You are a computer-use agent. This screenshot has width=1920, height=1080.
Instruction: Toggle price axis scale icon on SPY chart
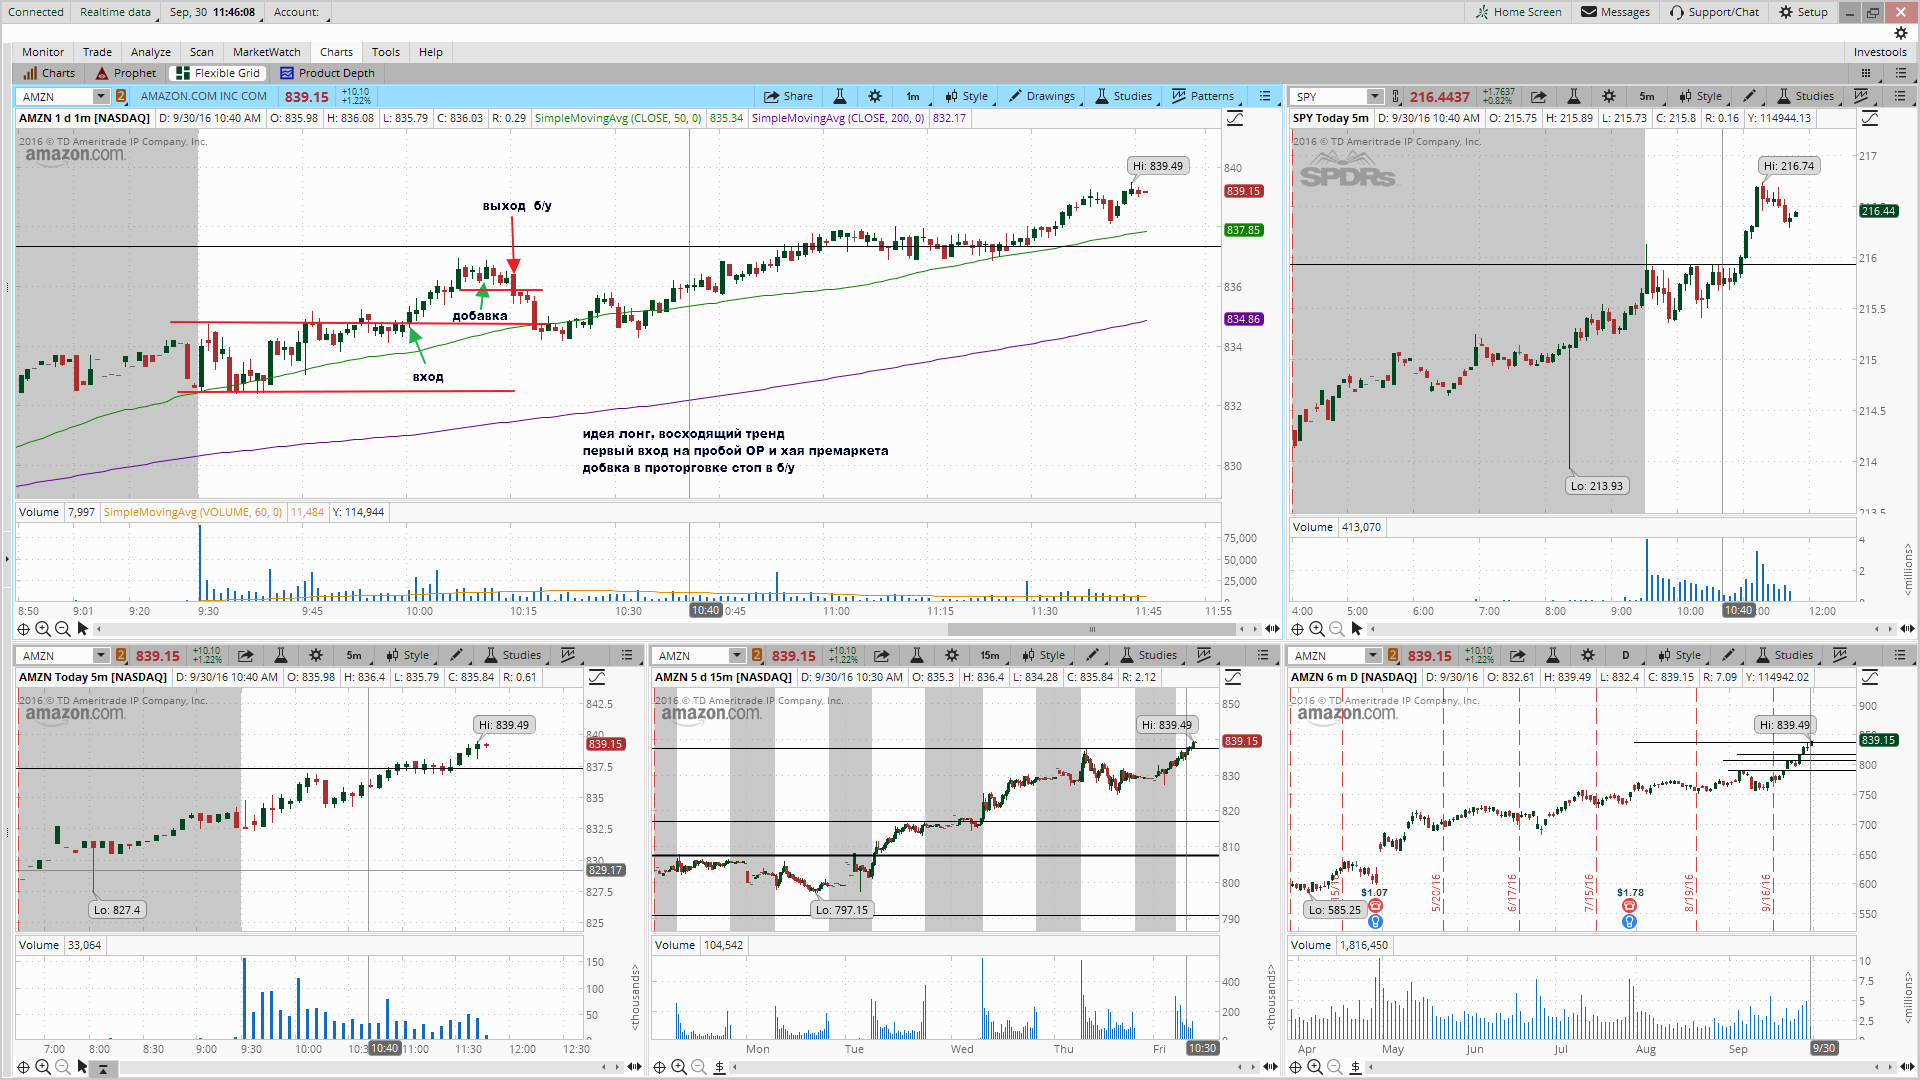click(x=1870, y=118)
